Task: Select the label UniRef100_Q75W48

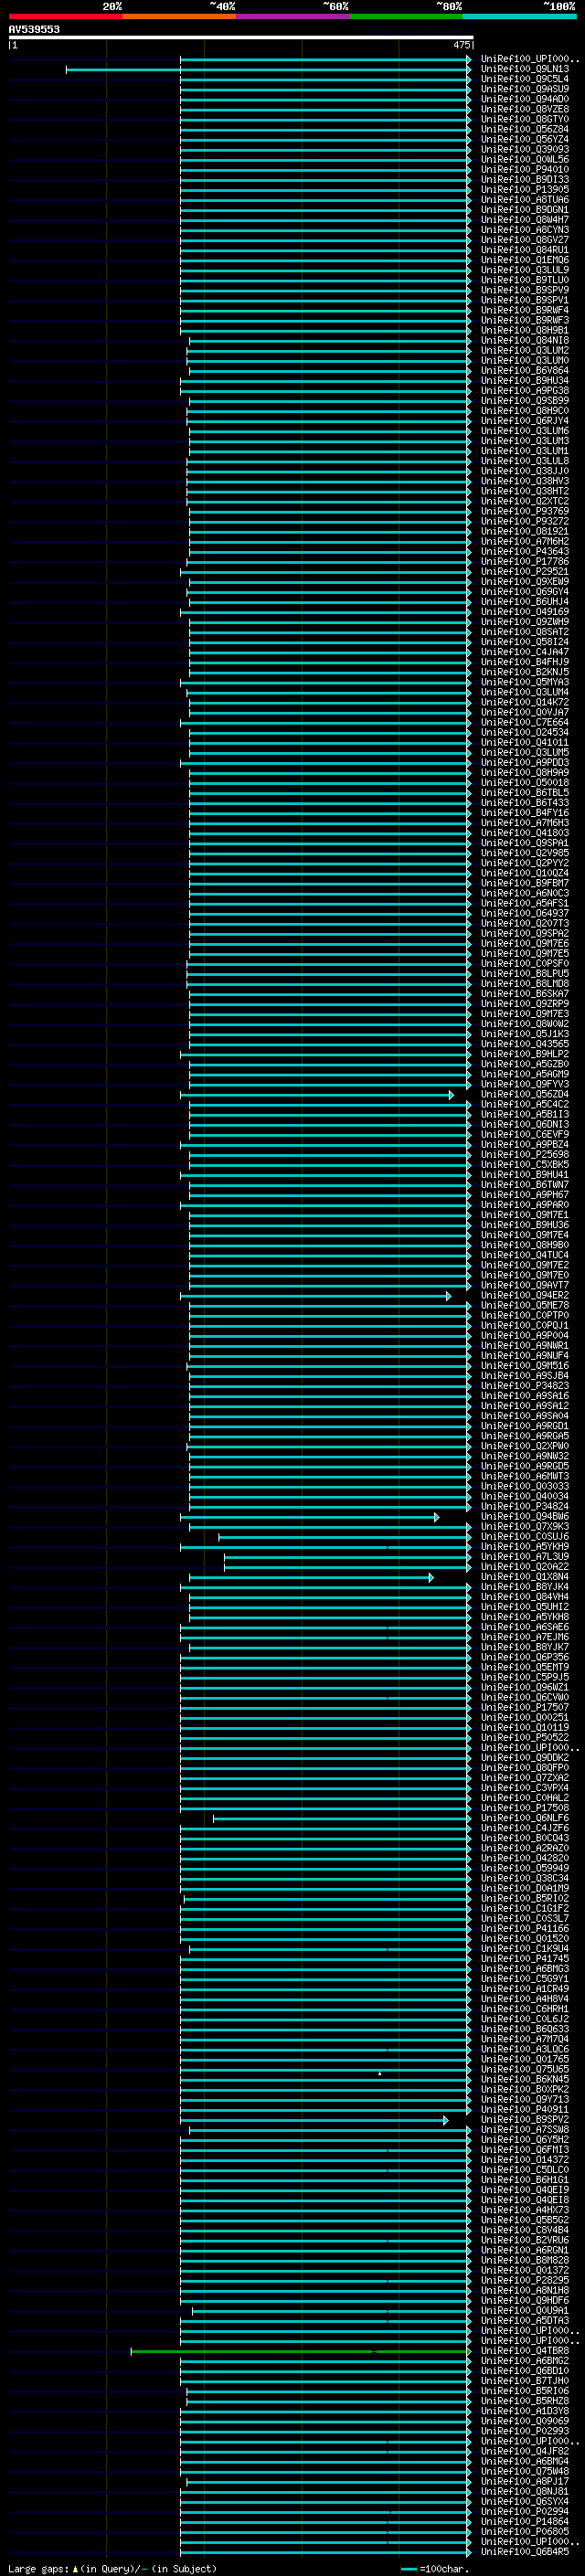Action: tap(525, 2471)
